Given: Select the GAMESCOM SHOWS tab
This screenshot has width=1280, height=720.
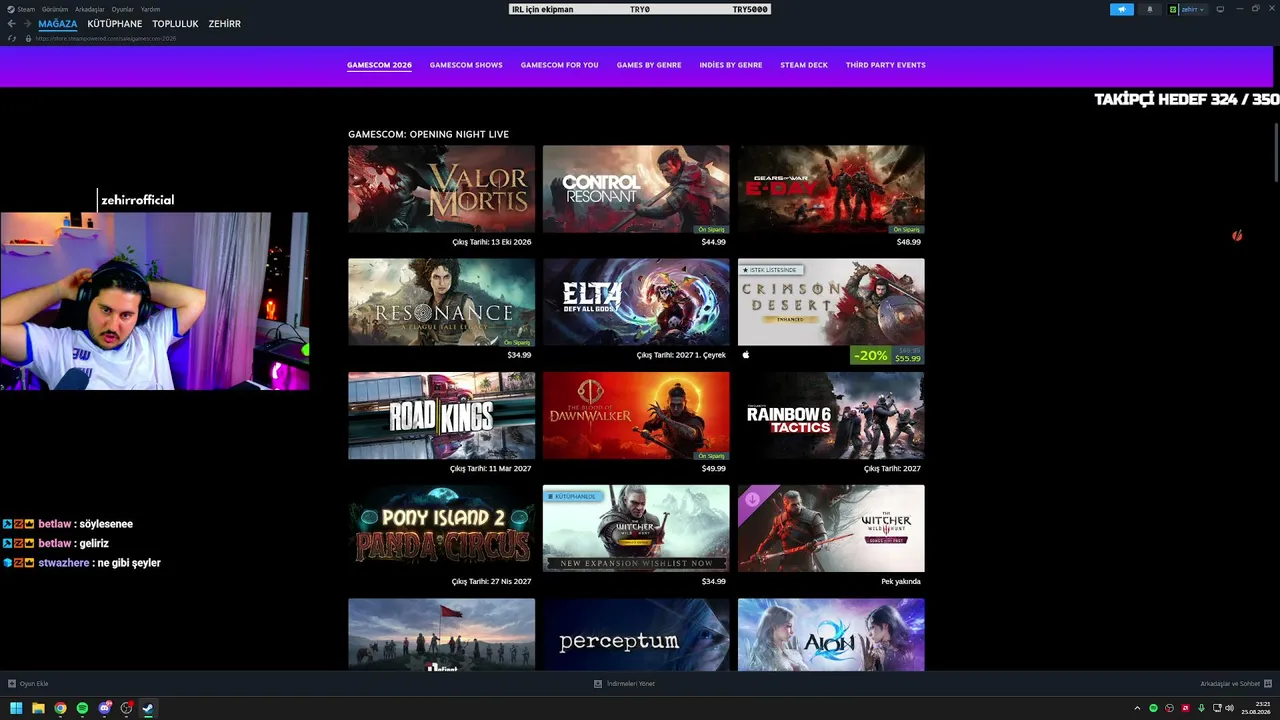Looking at the screenshot, I should coord(466,65).
